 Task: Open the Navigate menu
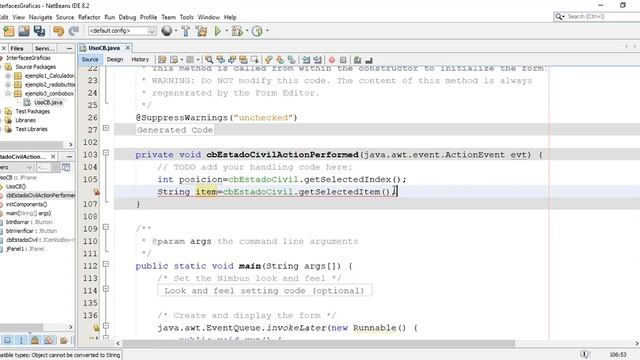(x=40, y=17)
